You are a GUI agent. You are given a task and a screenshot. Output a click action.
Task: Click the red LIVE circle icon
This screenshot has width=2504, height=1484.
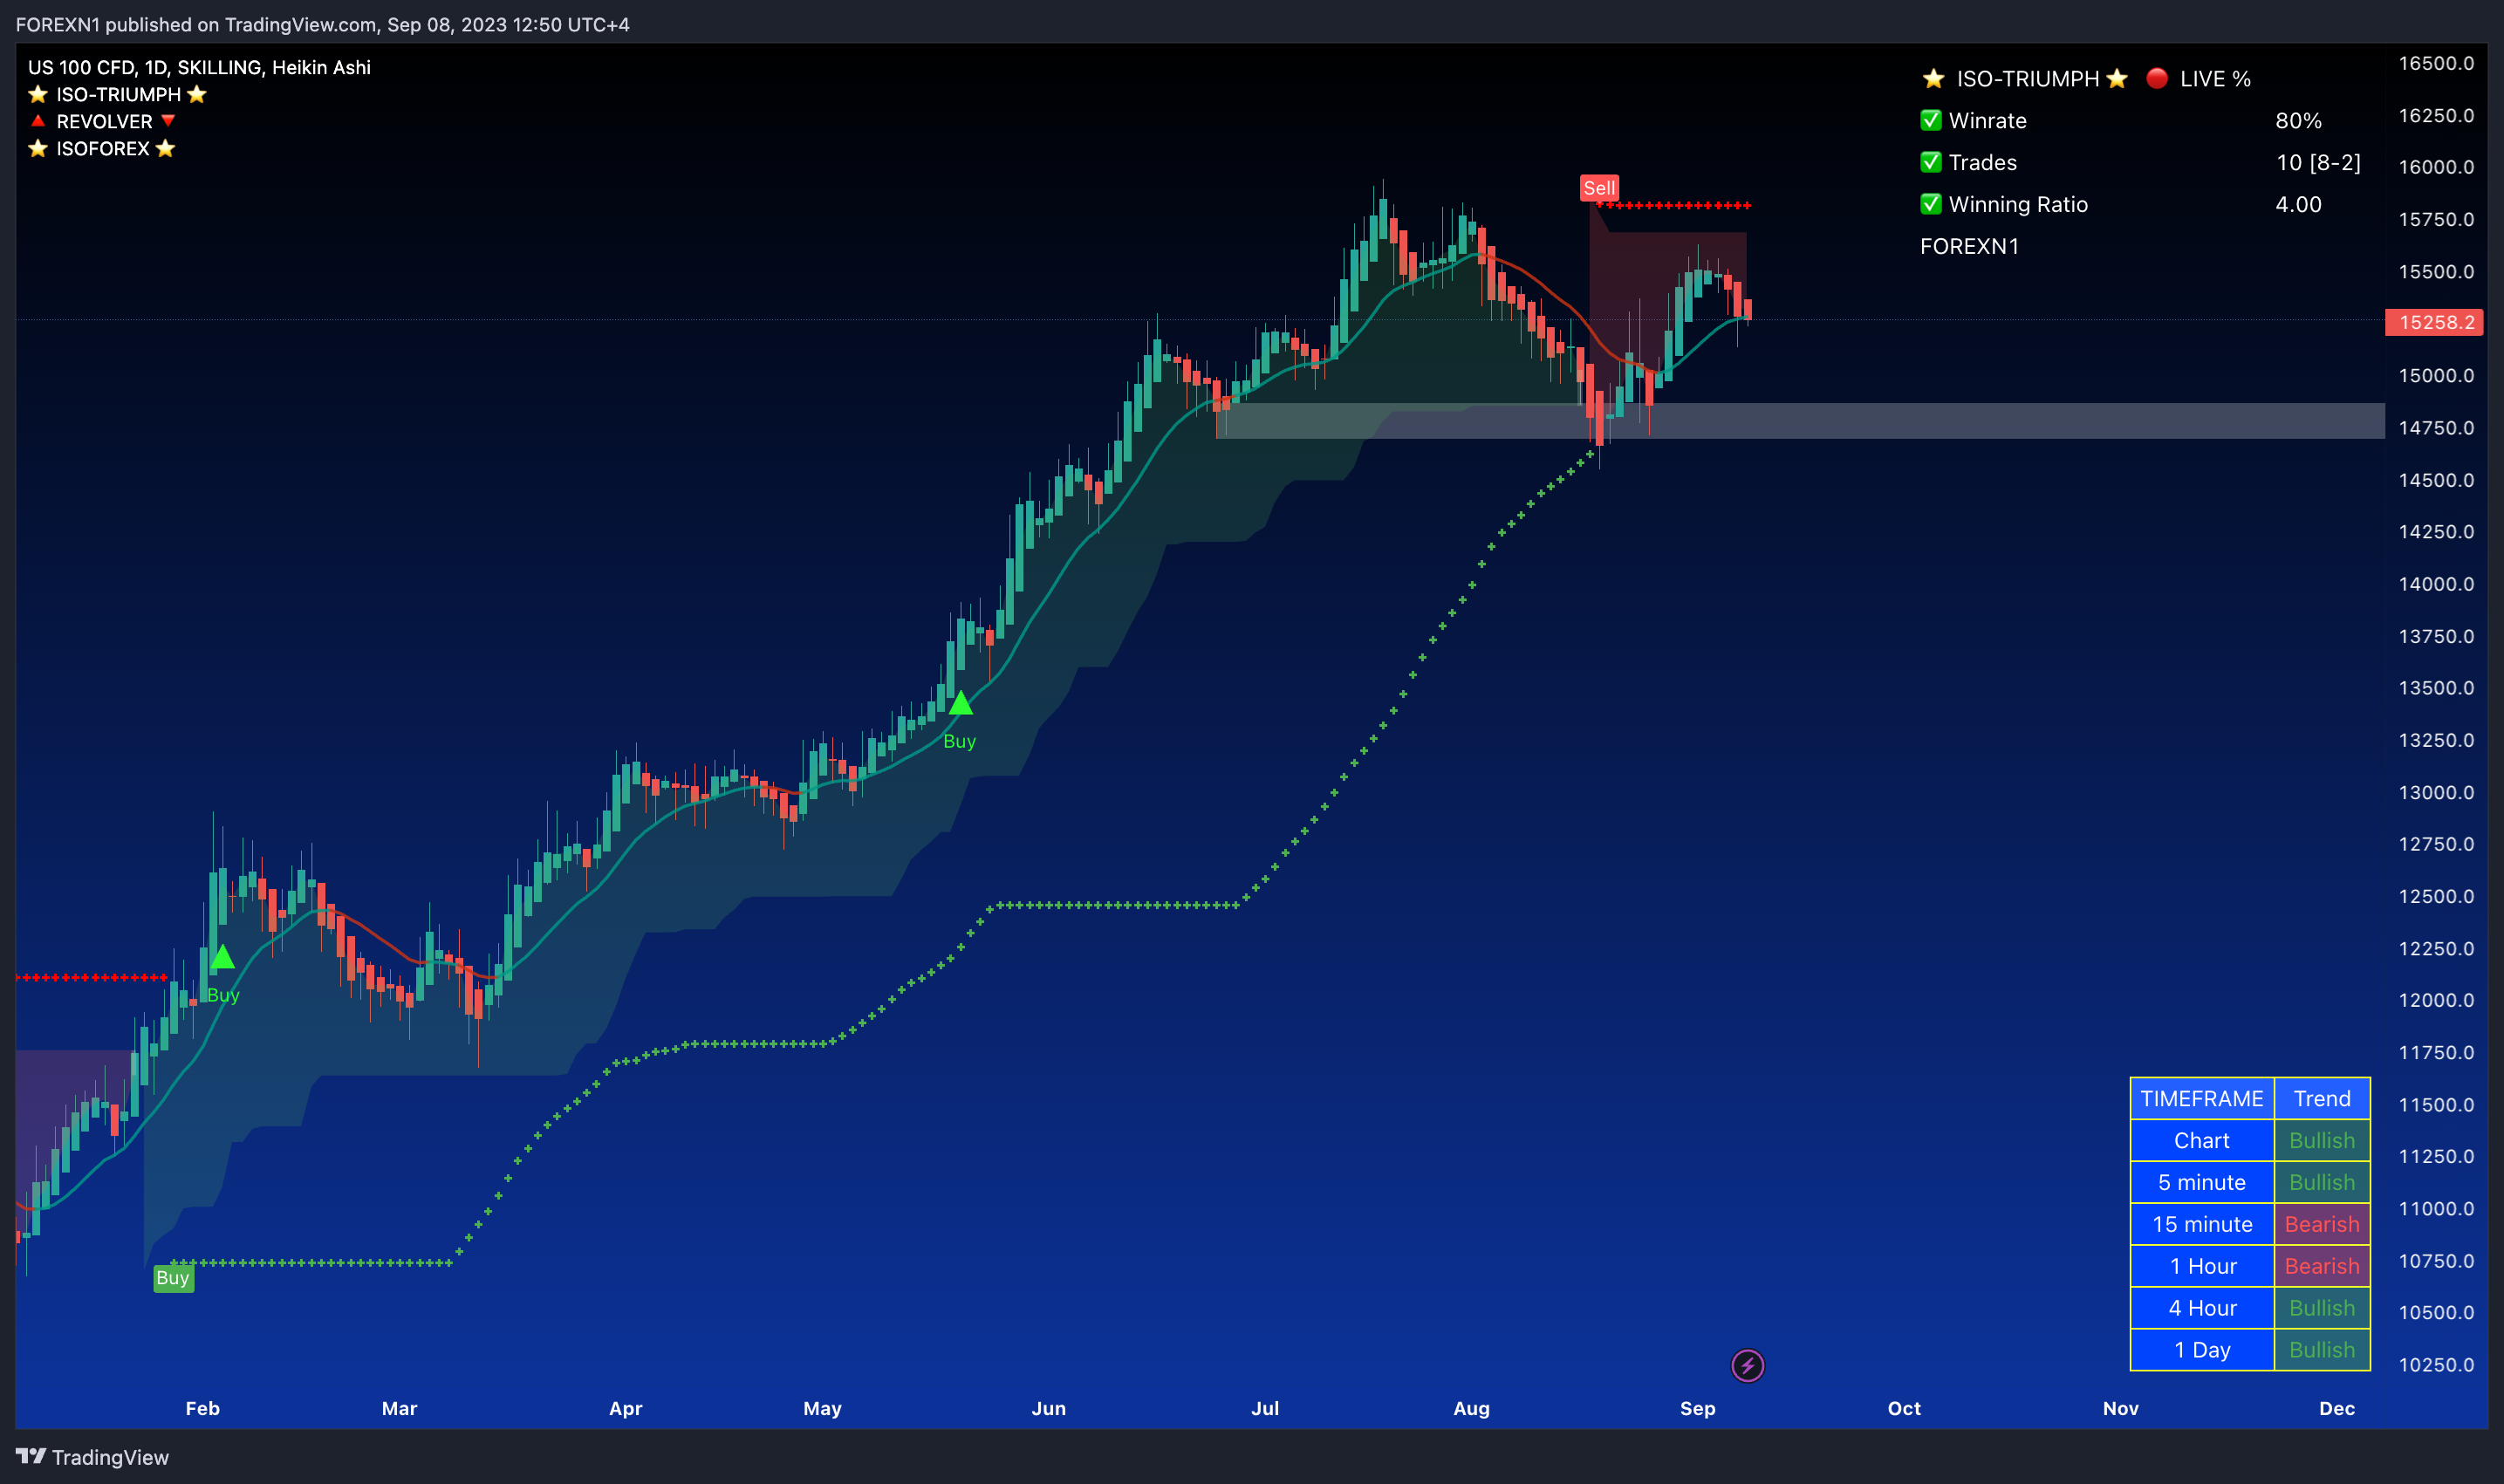coord(2157,78)
